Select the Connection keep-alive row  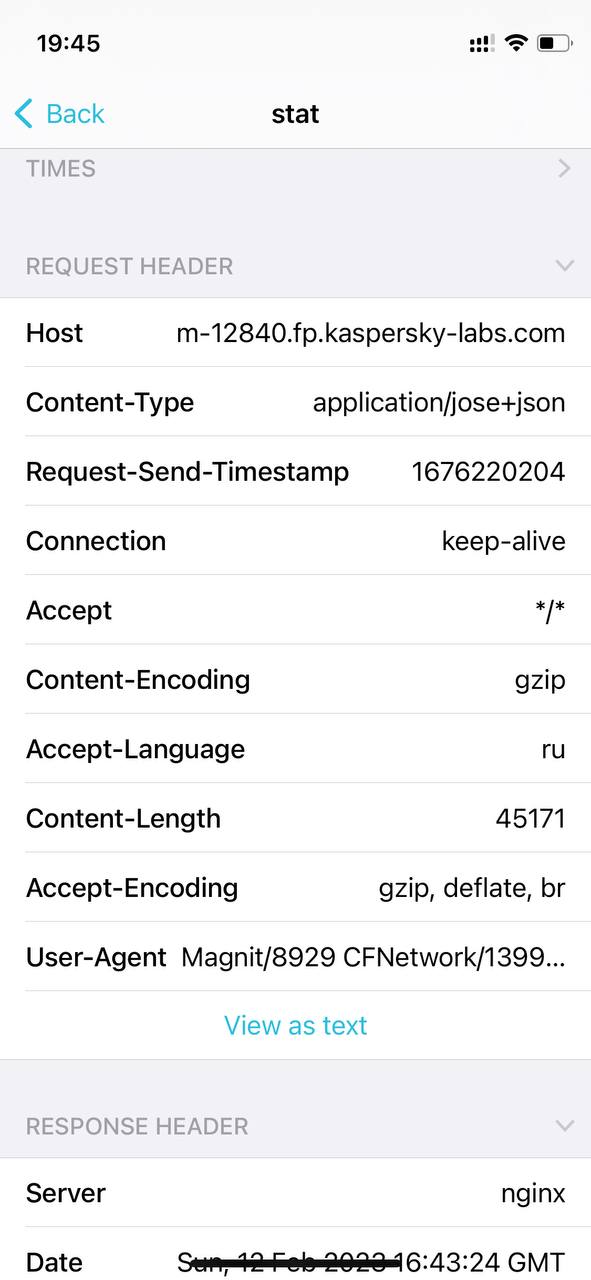[x=295, y=541]
